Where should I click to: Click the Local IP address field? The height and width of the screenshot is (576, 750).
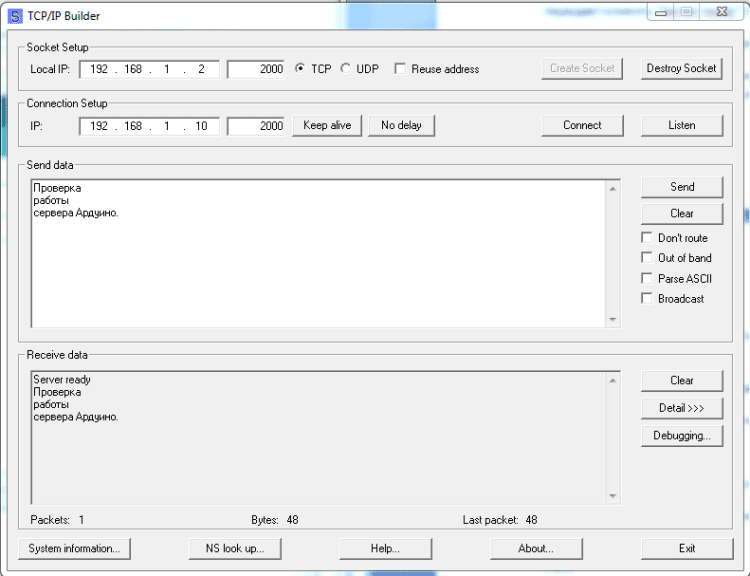click(x=149, y=69)
